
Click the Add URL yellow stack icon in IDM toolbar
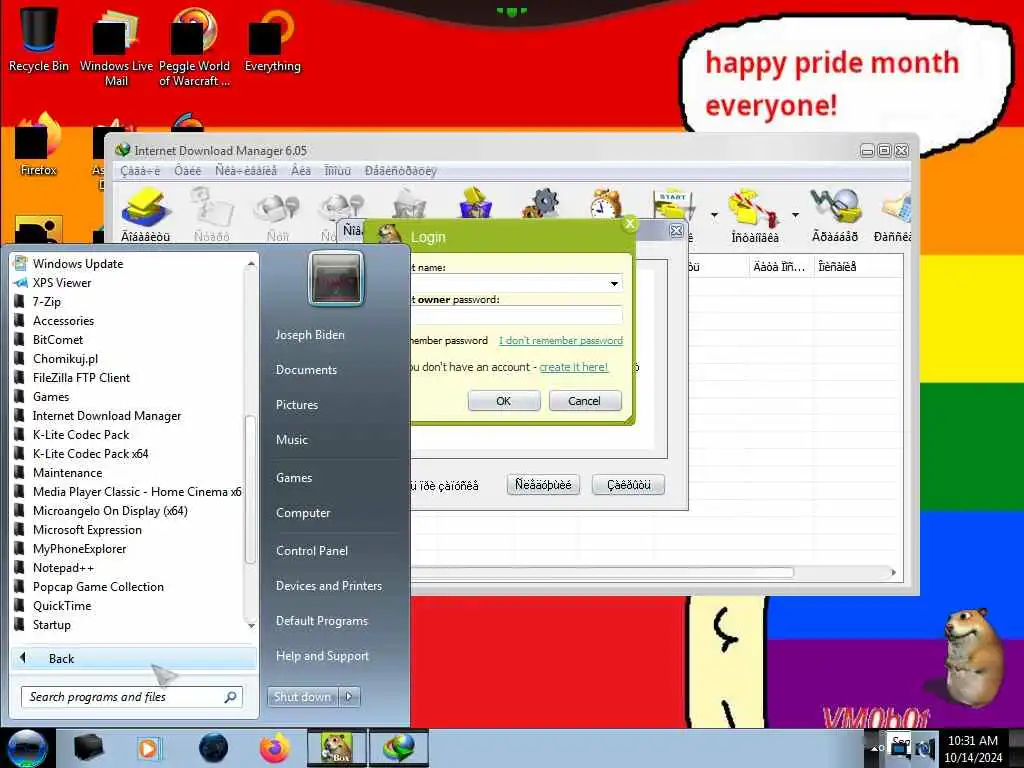[146, 208]
